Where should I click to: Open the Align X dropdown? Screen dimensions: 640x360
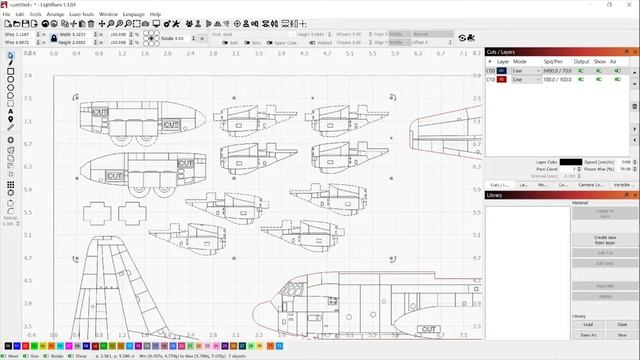tap(400, 34)
